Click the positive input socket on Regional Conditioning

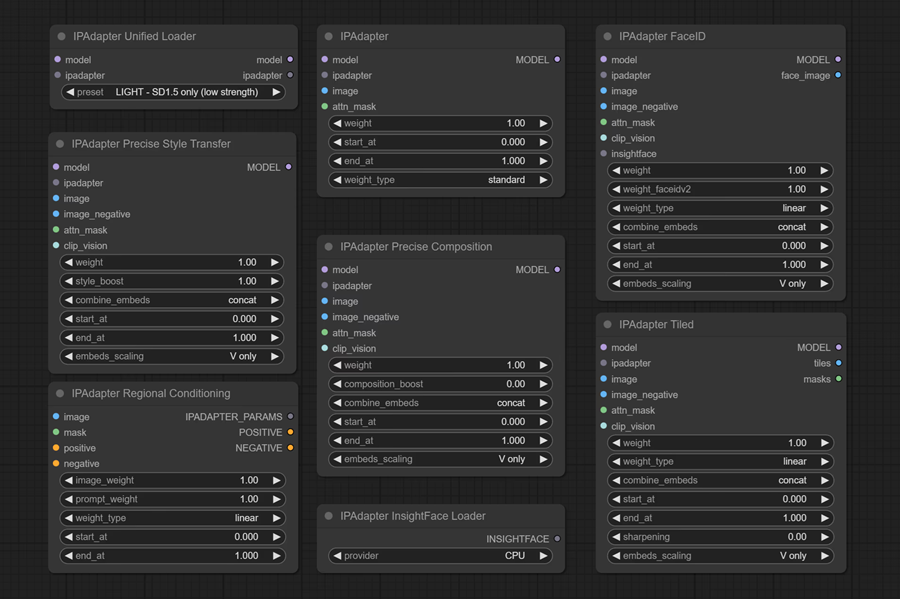point(56,448)
